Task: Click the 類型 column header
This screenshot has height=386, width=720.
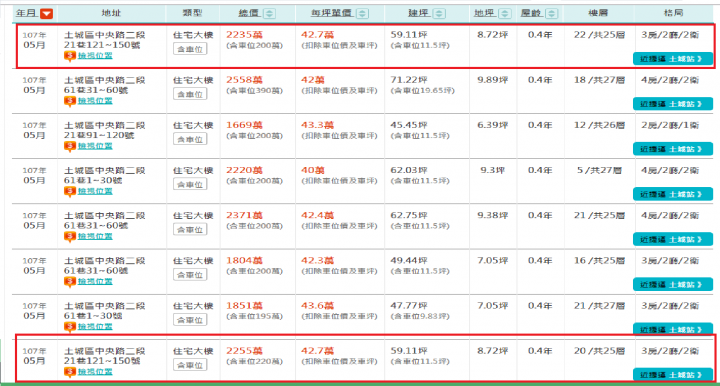Action: click(192, 13)
